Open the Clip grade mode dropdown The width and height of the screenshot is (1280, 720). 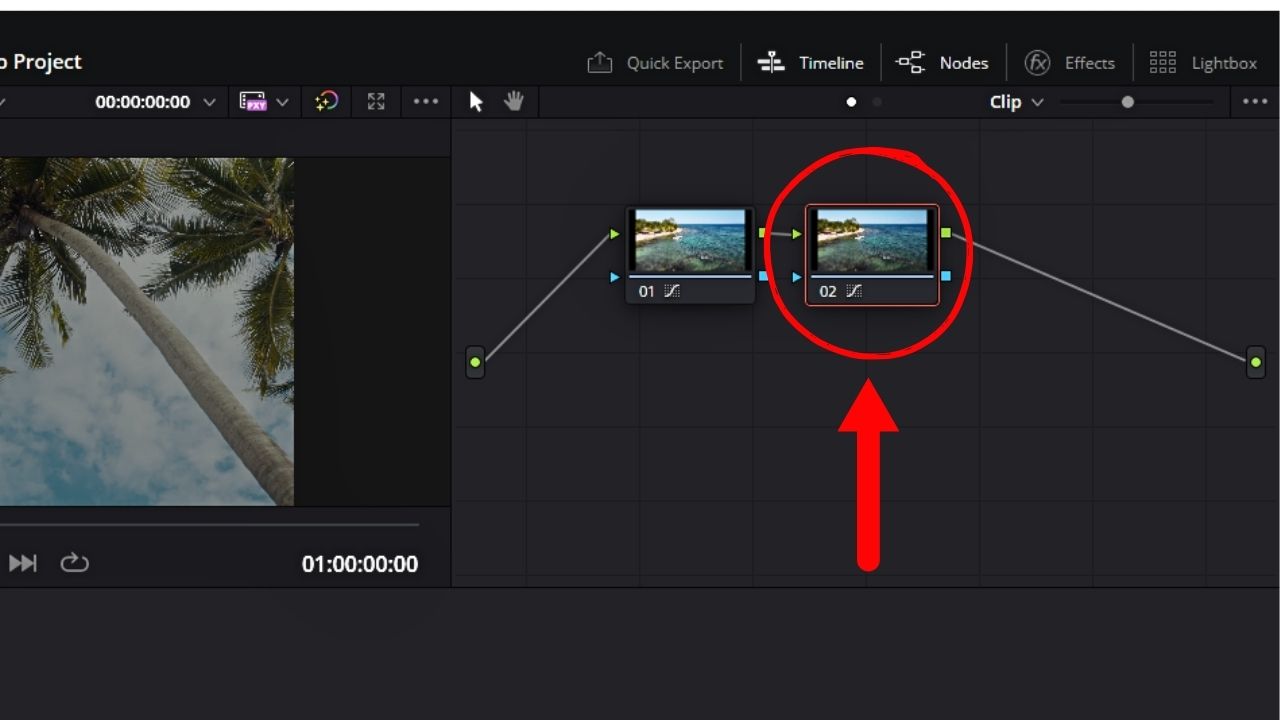click(x=1016, y=101)
